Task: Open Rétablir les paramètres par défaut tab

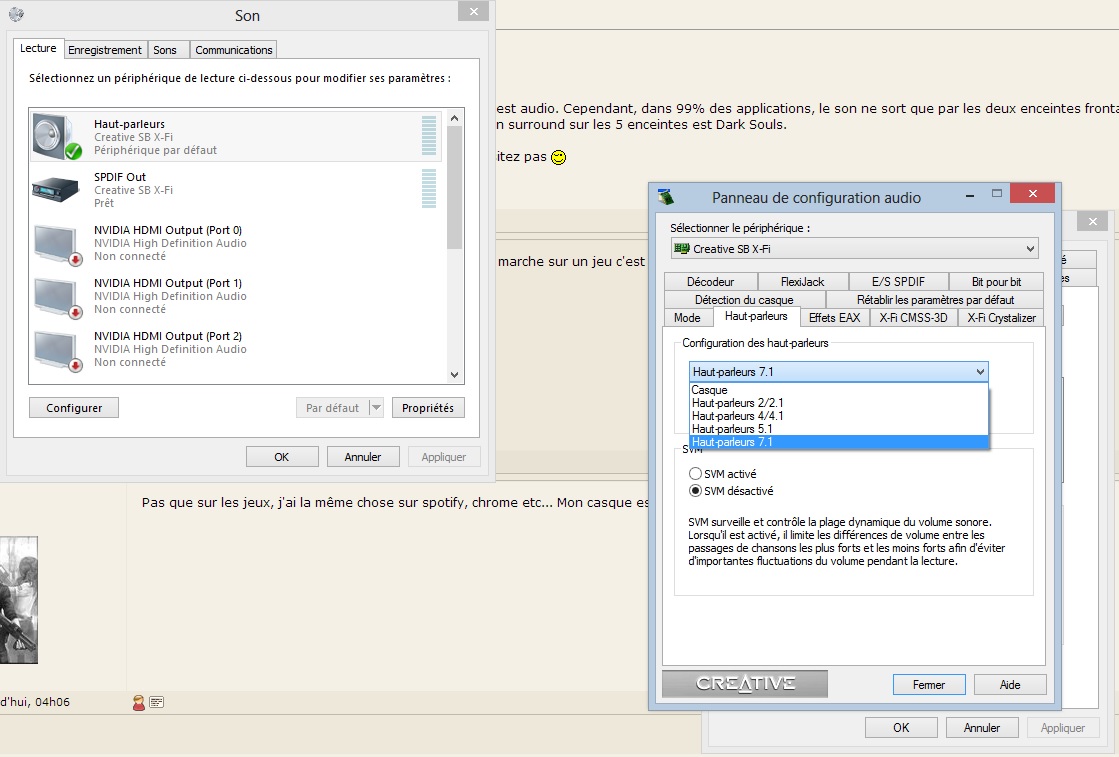Action: (x=935, y=300)
